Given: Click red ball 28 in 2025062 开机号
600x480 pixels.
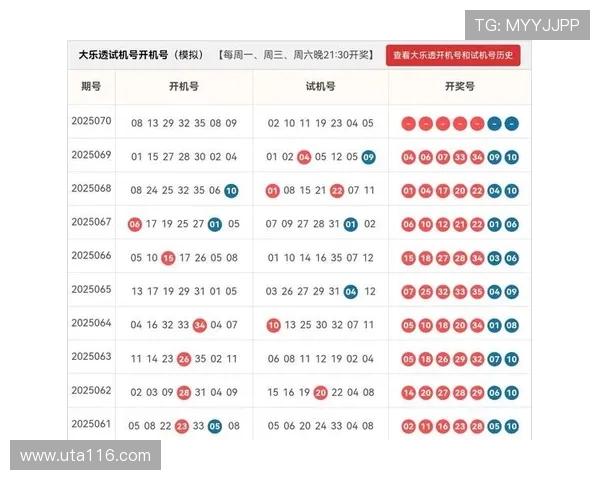Looking at the screenshot, I should click(x=184, y=393).
